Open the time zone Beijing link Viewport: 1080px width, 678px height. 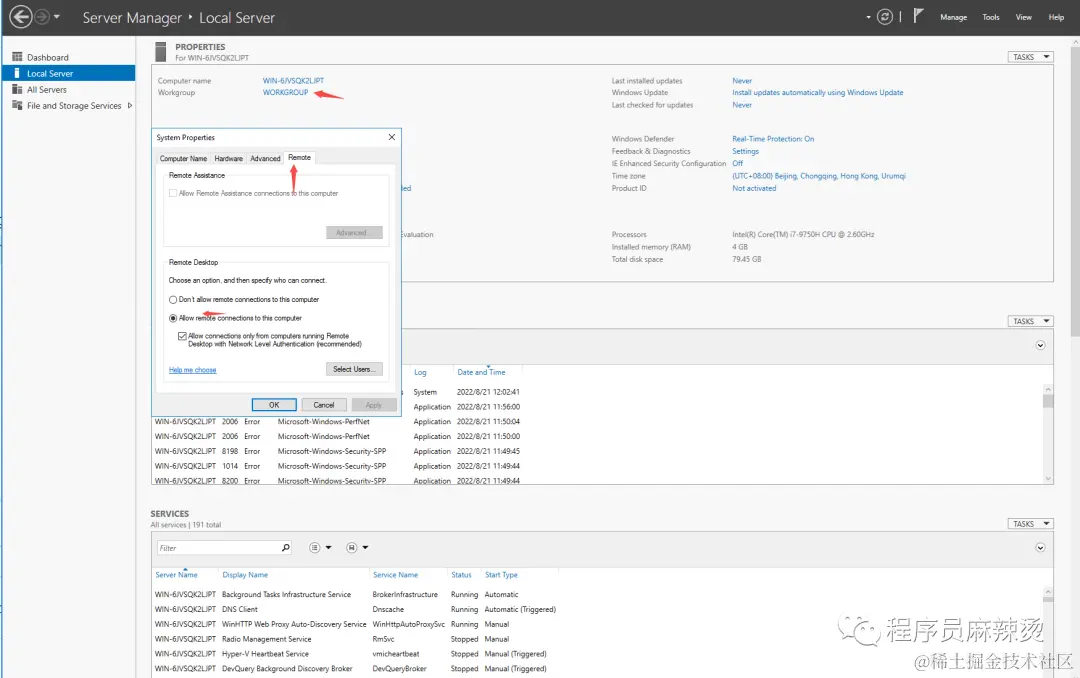[819, 176]
